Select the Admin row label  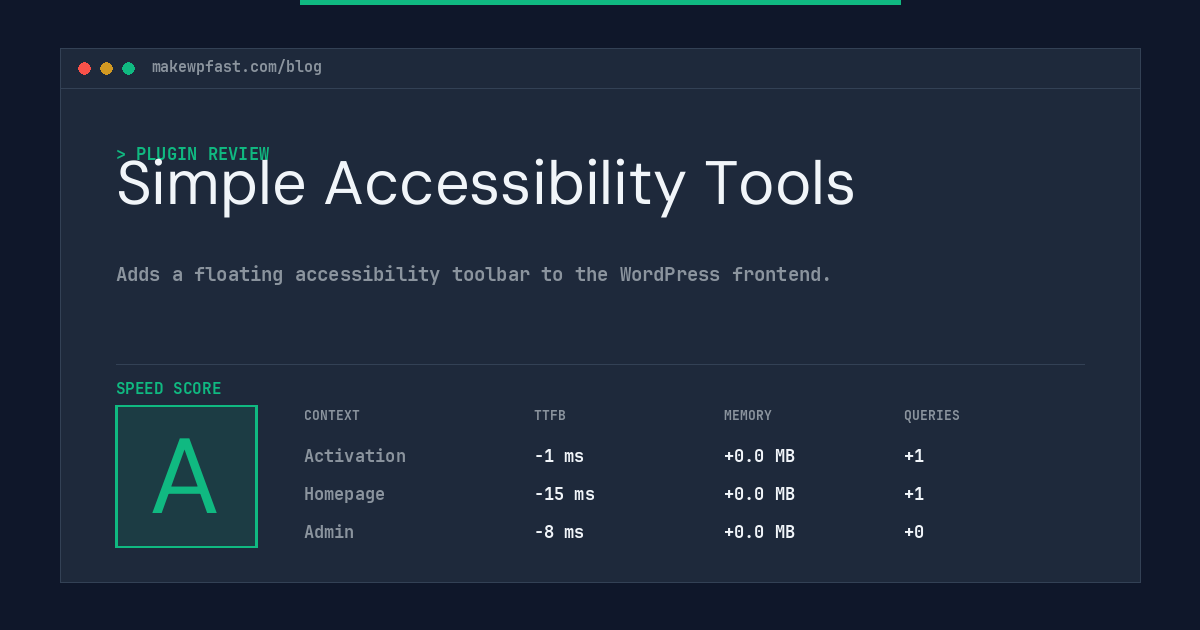click(x=329, y=532)
